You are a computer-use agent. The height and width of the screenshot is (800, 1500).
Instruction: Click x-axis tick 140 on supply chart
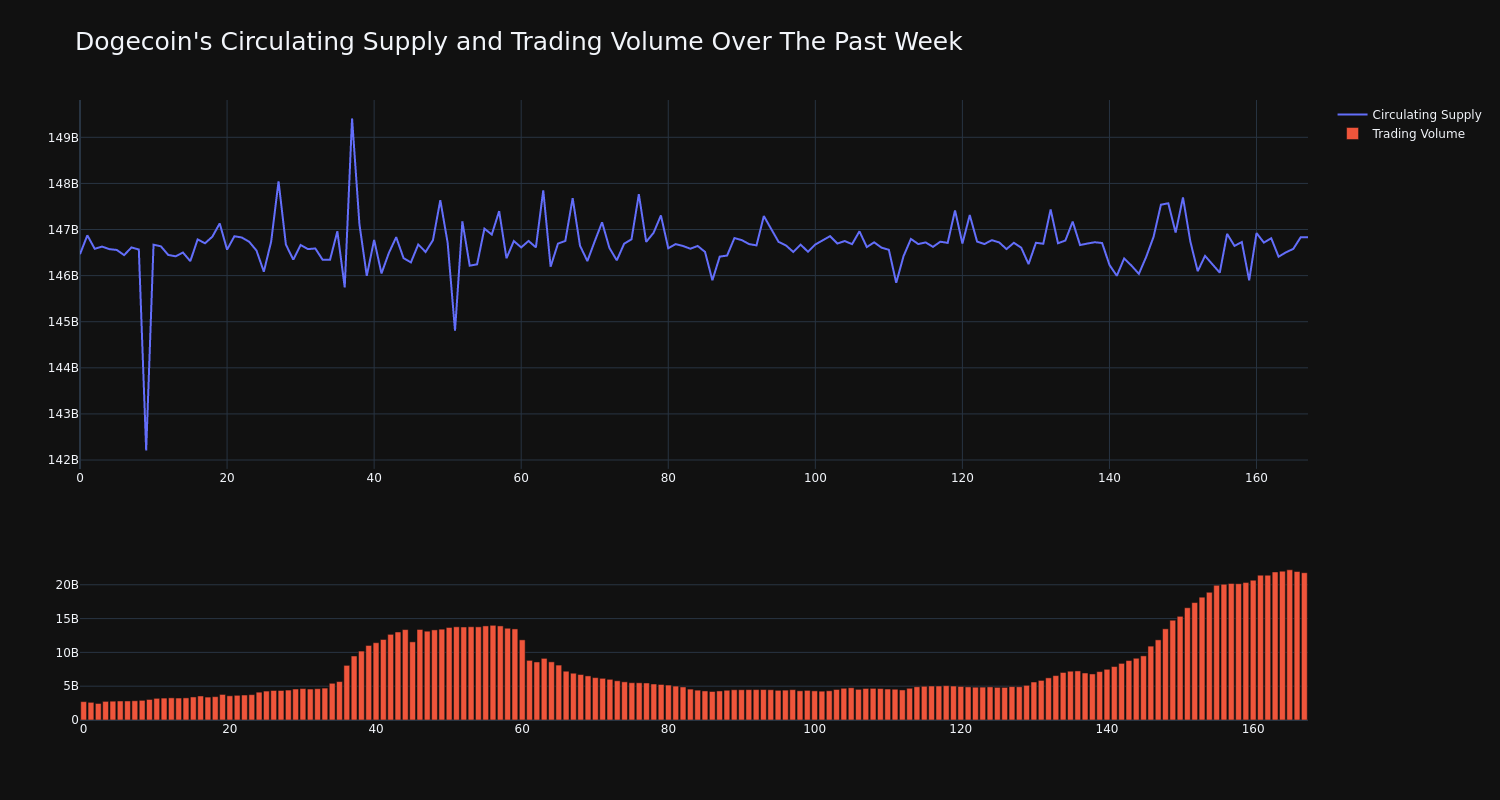(1109, 478)
